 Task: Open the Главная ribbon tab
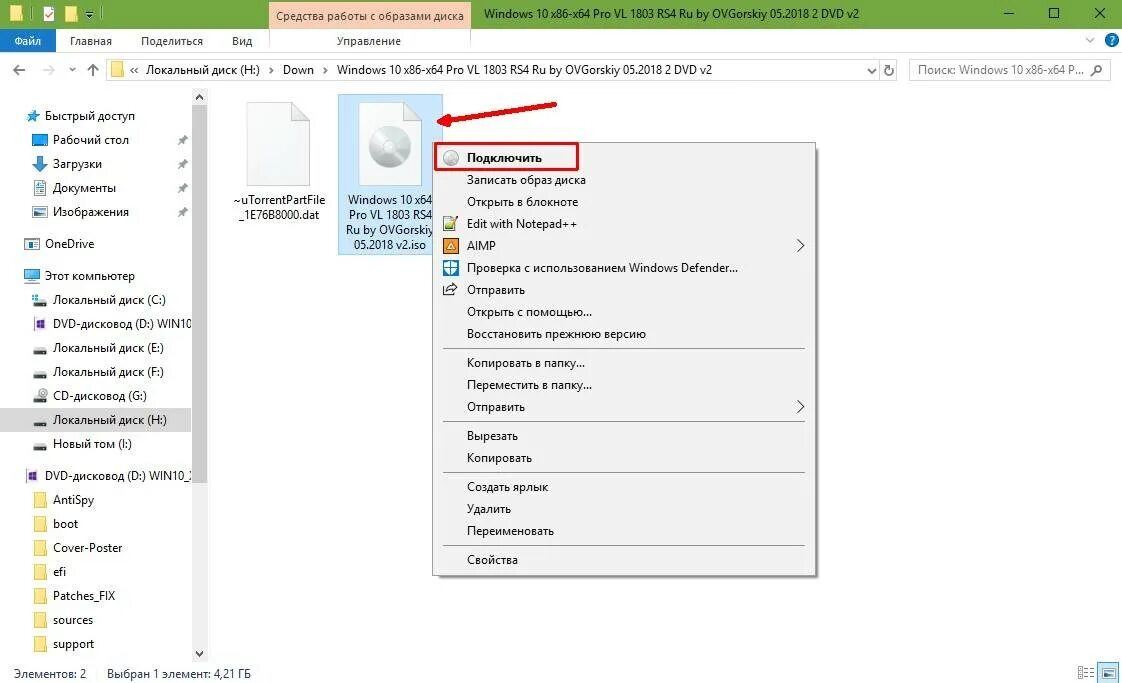coord(91,41)
